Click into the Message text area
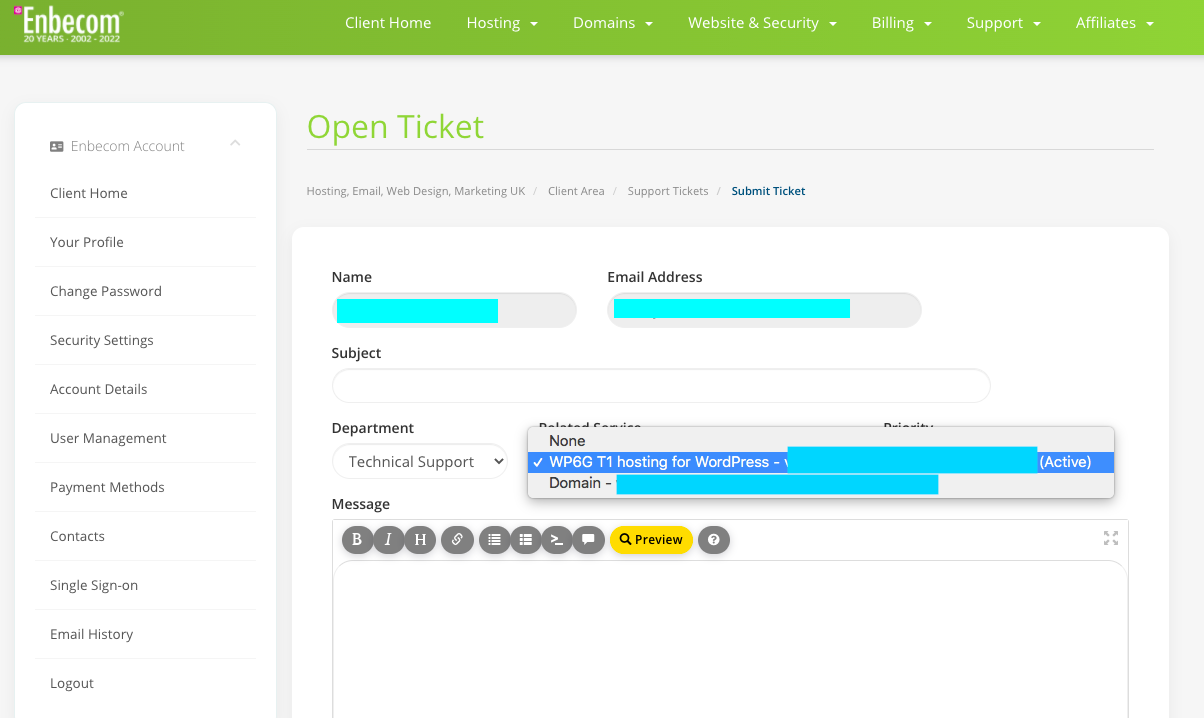This screenshot has height=718, width=1204. coord(730,639)
